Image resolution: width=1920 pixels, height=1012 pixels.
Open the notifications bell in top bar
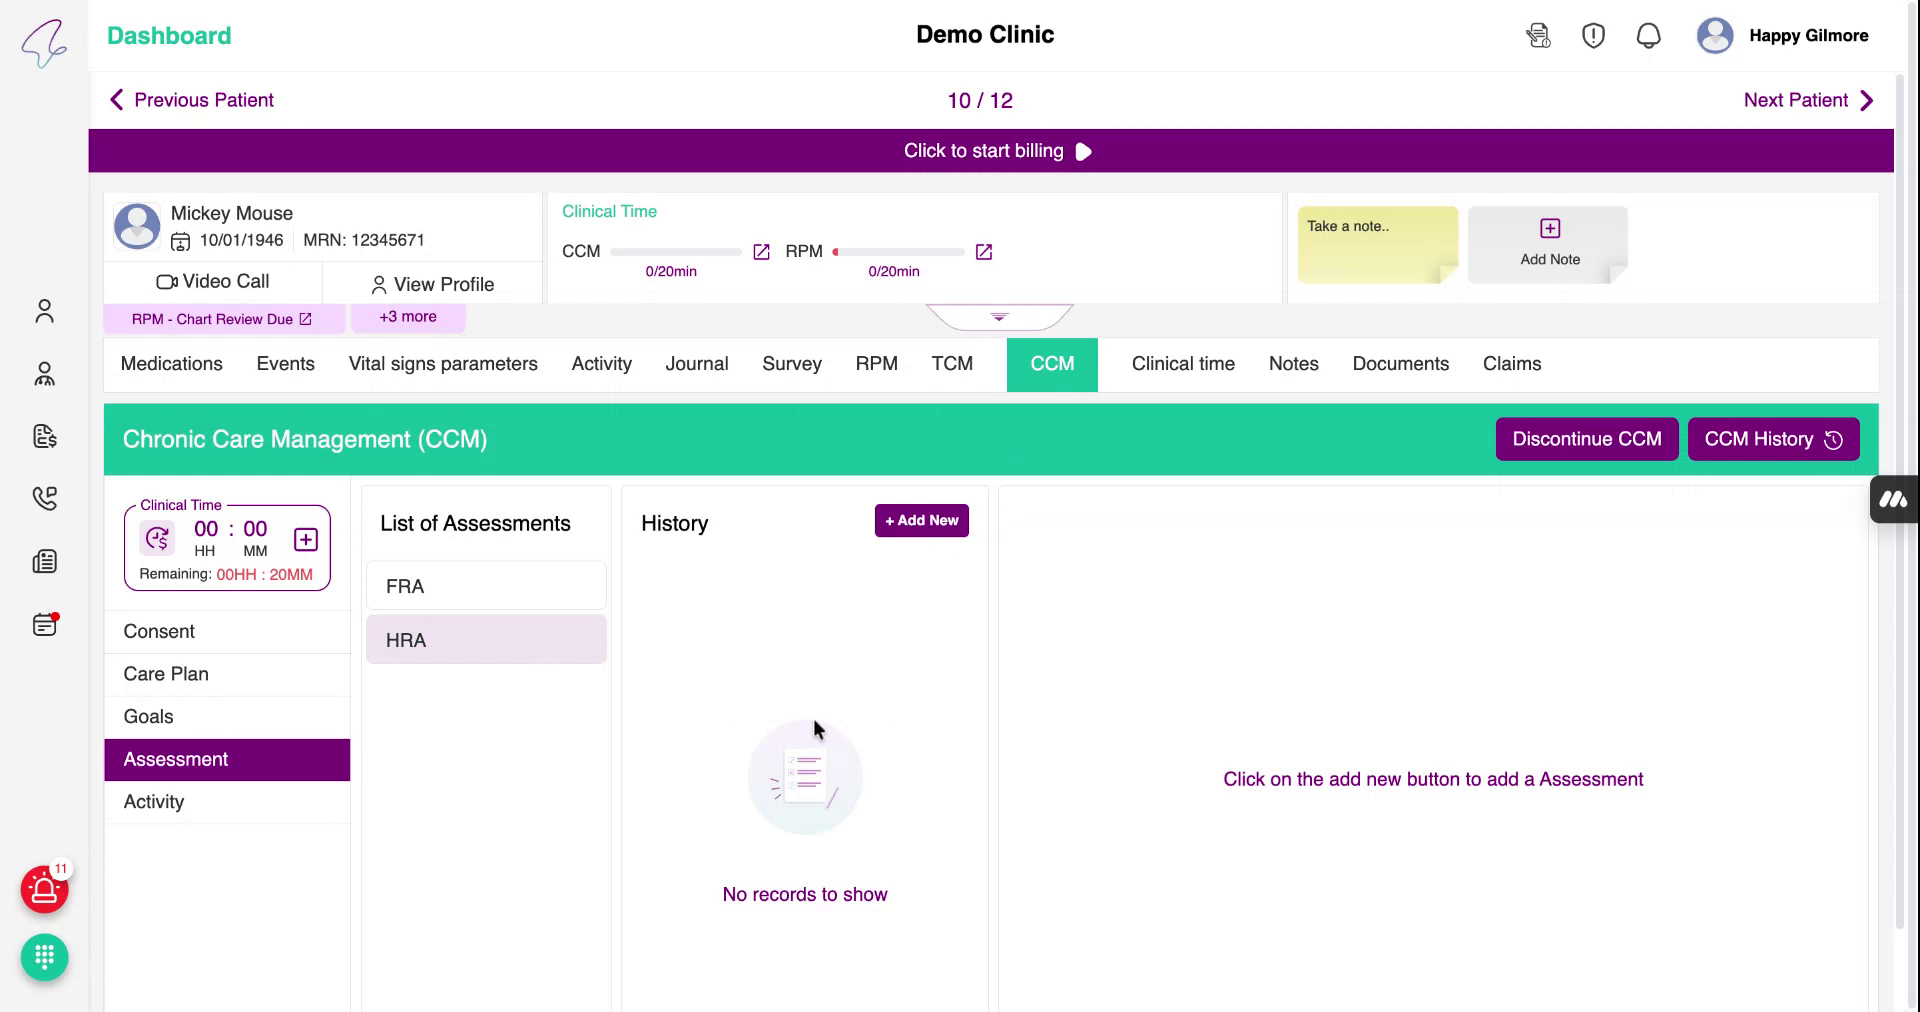[x=1648, y=35]
